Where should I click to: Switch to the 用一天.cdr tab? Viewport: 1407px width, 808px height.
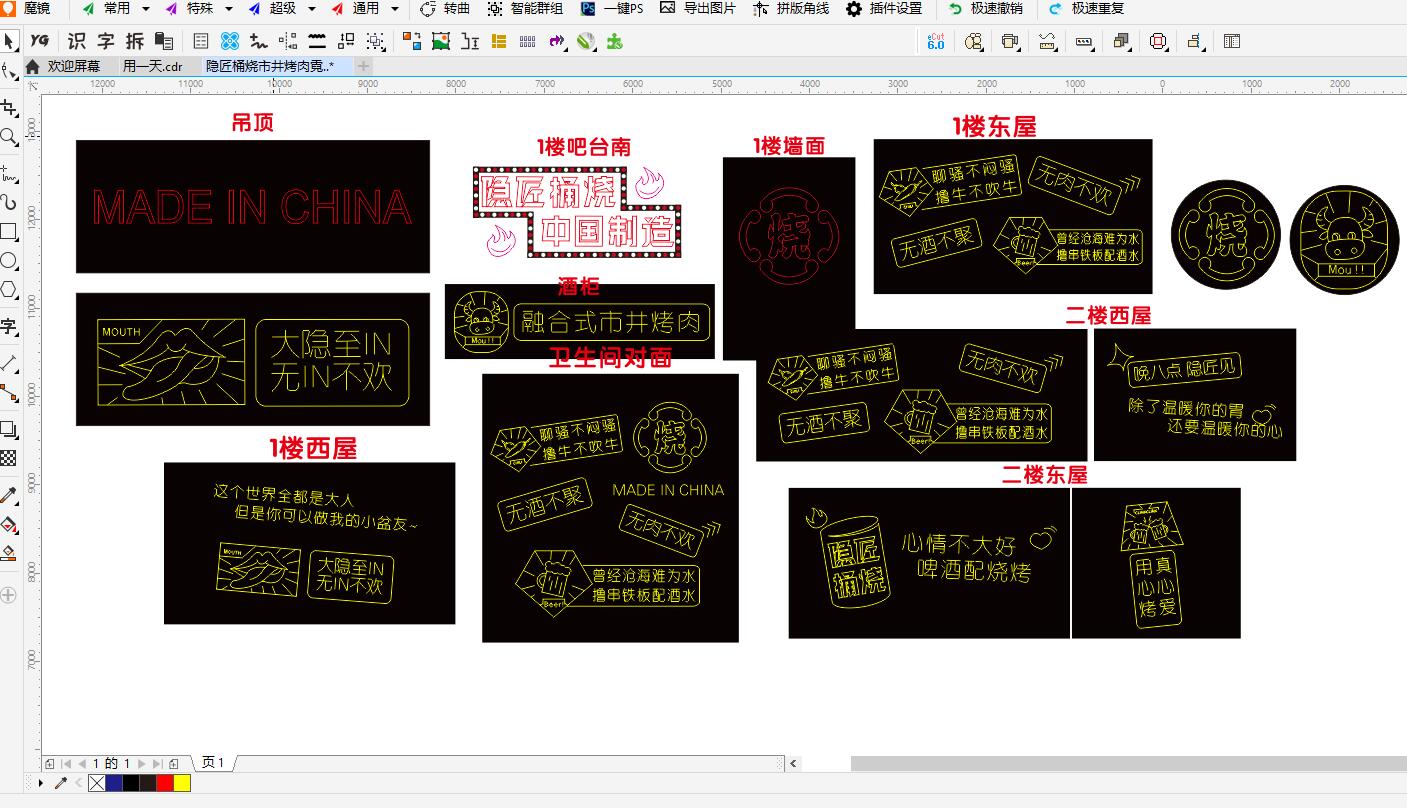pyautogui.click(x=153, y=66)
